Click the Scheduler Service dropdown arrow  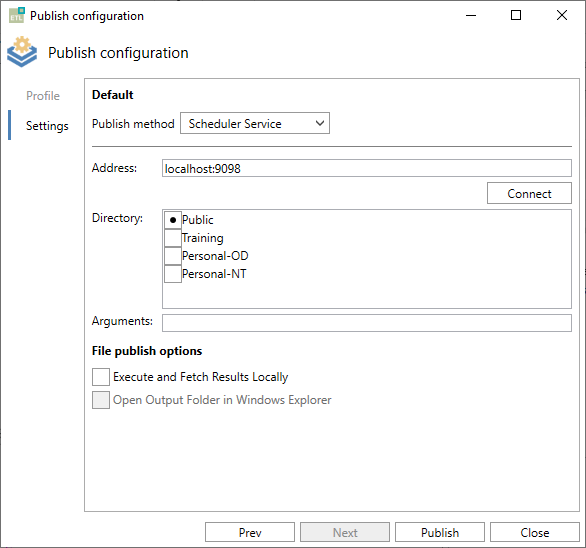pos(320,123)
